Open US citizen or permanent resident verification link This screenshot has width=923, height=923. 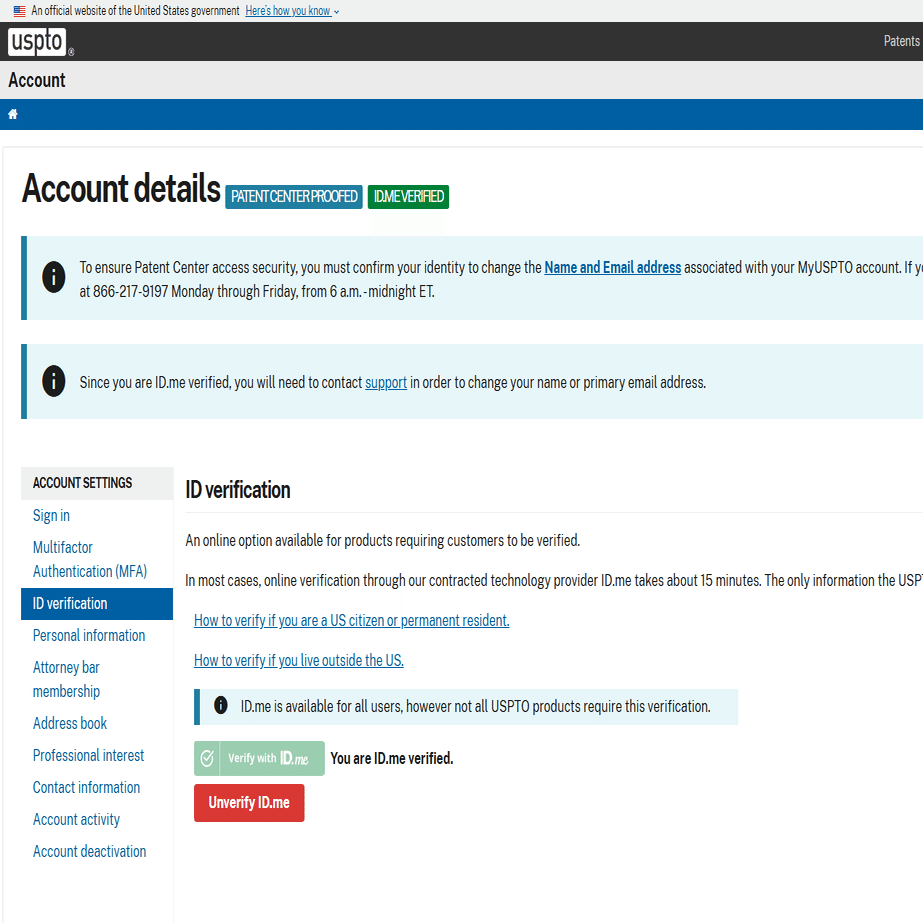coord(351,620)
